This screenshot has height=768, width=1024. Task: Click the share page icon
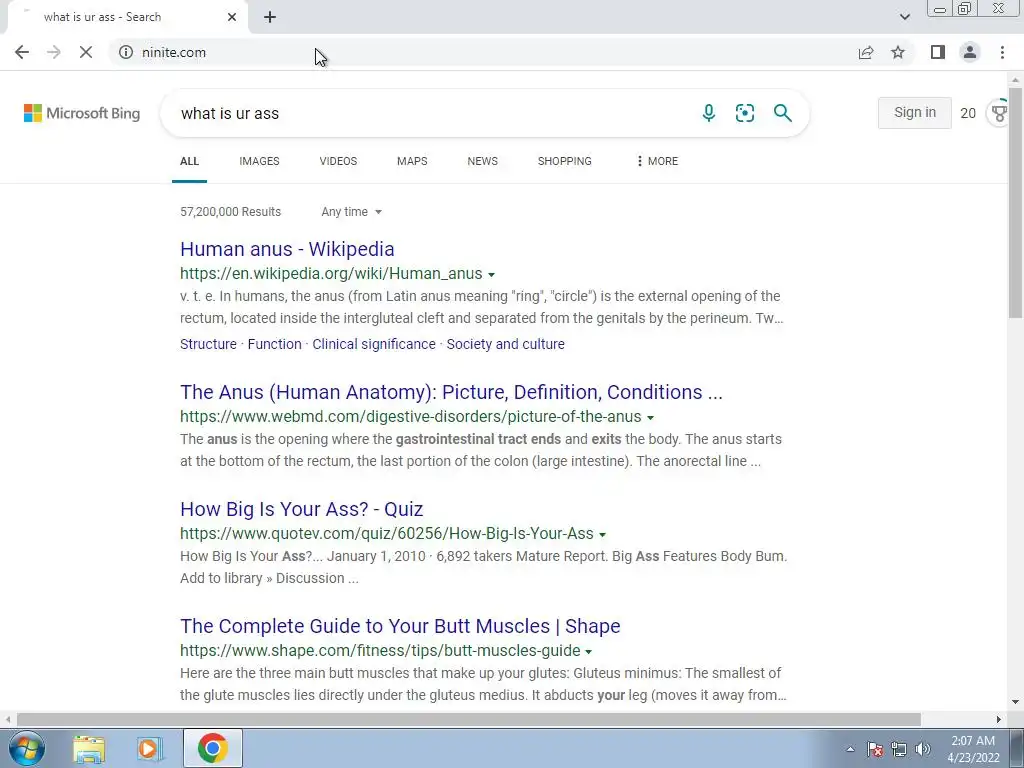coord(866,52)
